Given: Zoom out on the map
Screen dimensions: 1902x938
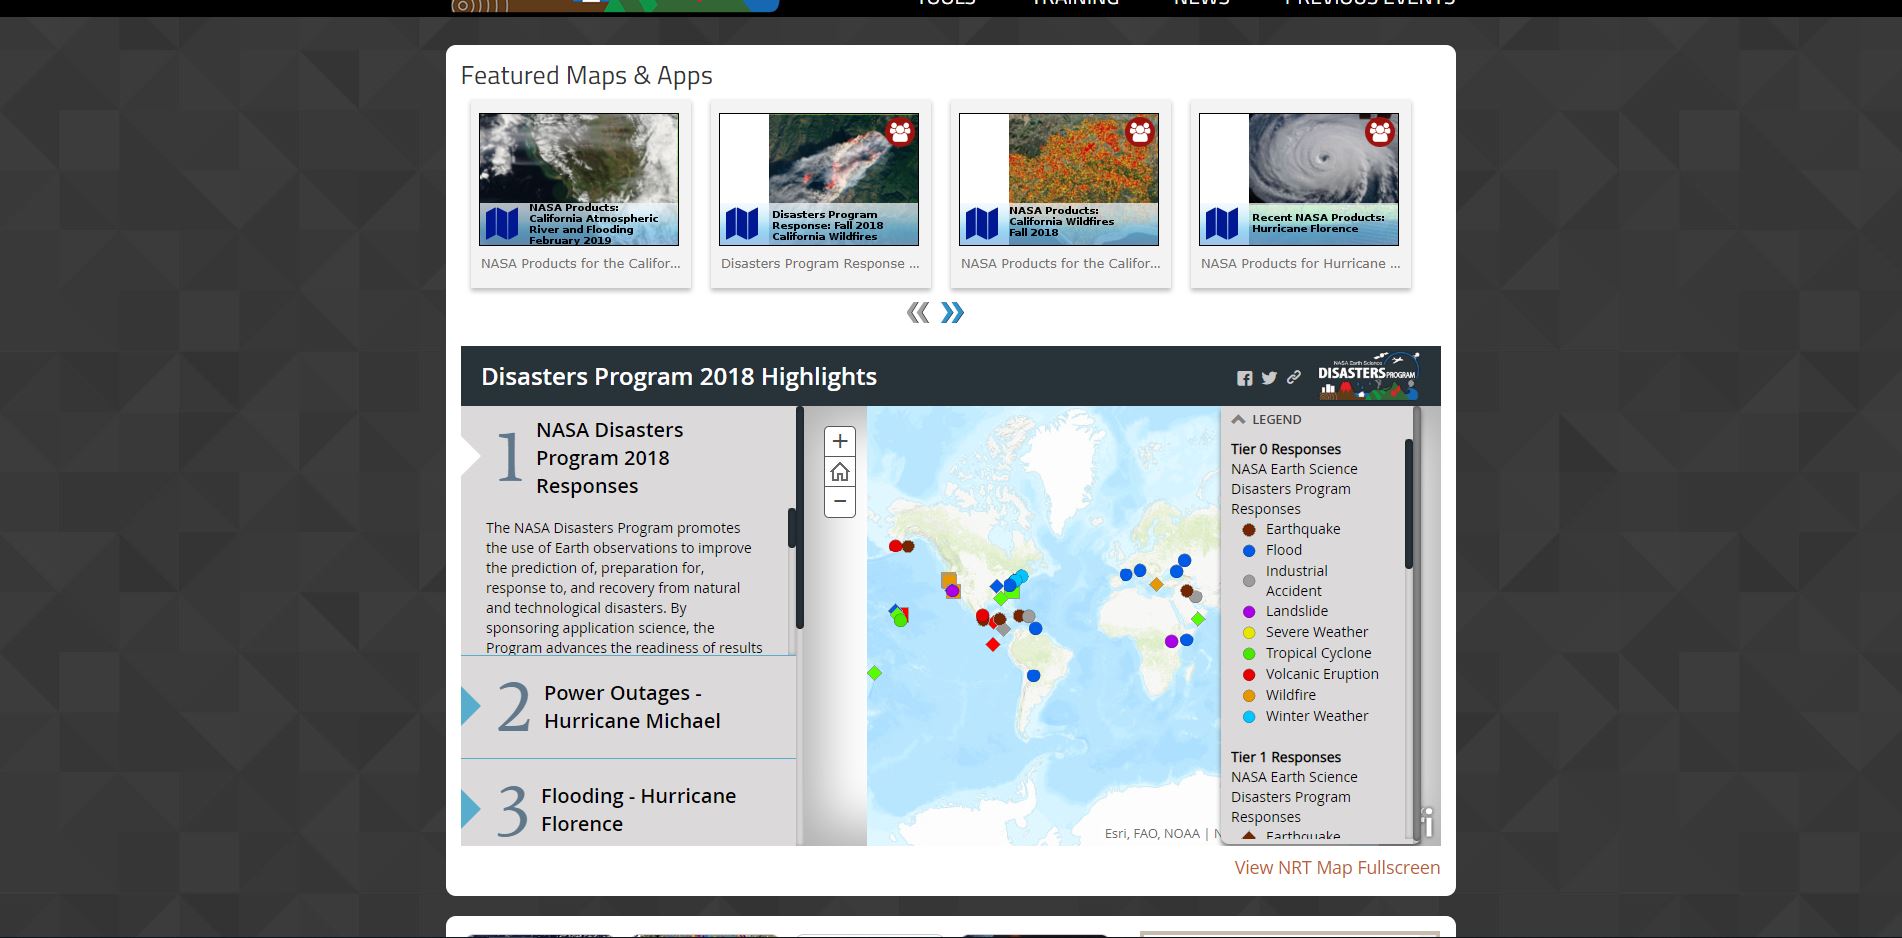Looking at the screenshot, I should 840,502.
